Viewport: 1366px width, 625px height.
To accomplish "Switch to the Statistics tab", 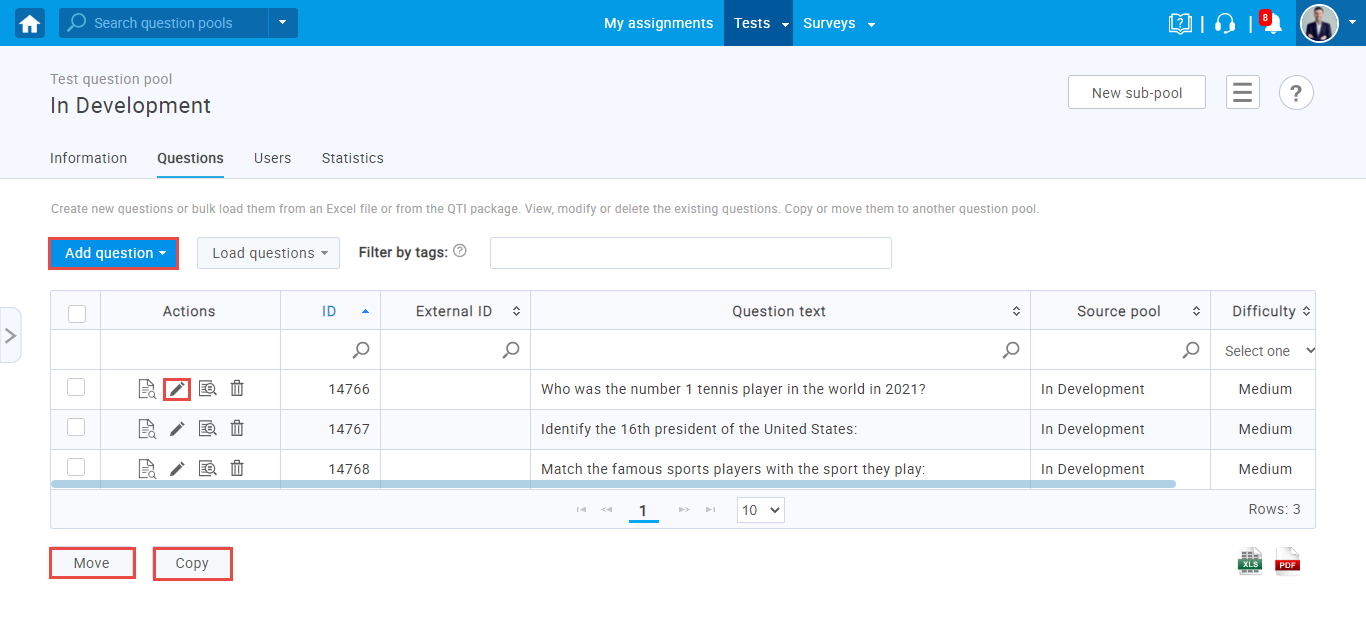I will click(352, 158).
